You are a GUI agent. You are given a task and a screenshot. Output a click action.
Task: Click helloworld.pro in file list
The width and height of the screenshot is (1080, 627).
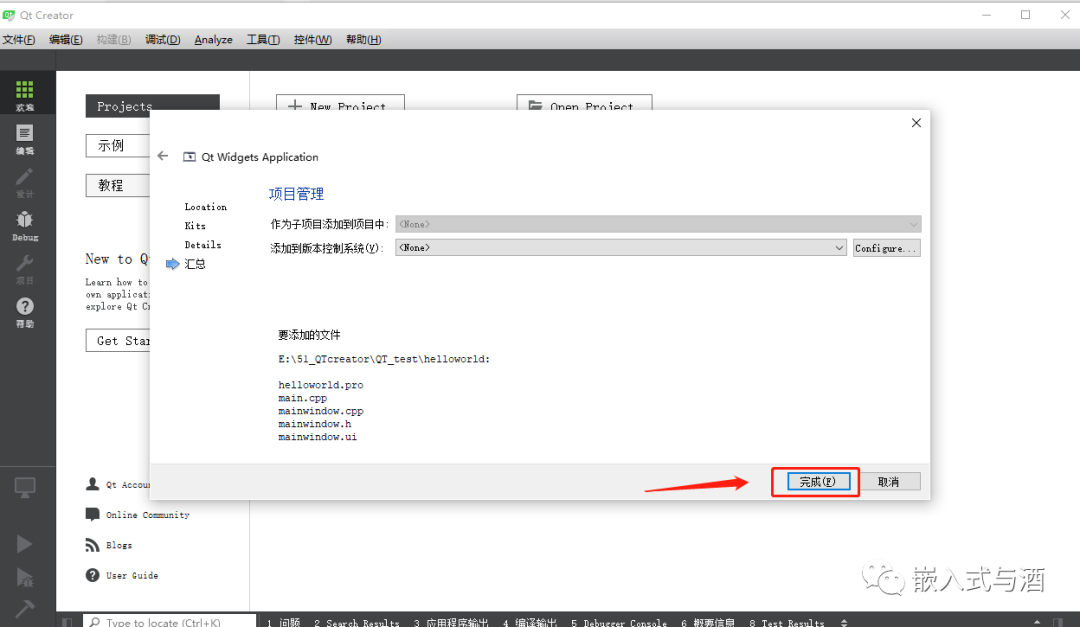click(320, 385)
